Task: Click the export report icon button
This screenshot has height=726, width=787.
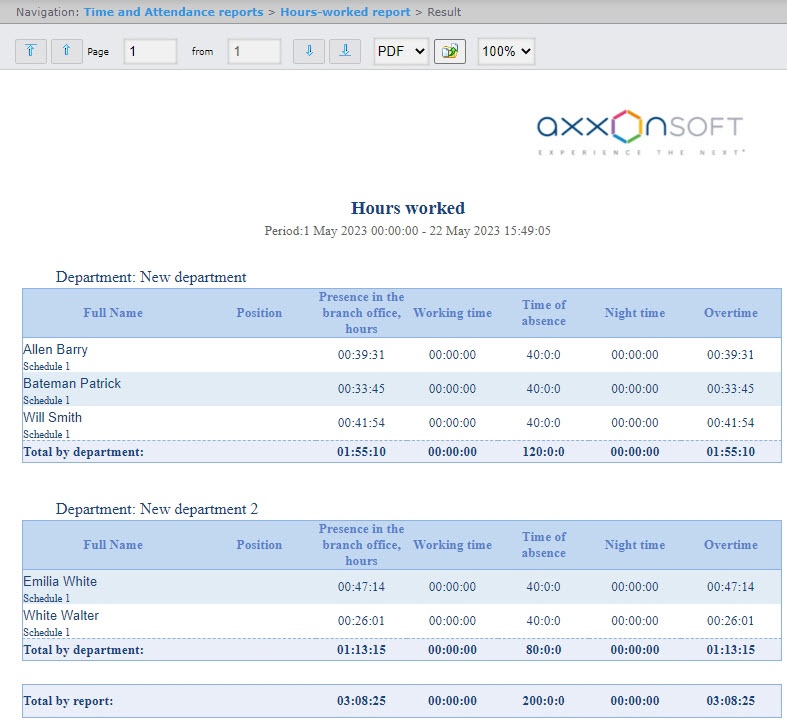Action: point(450,51)
